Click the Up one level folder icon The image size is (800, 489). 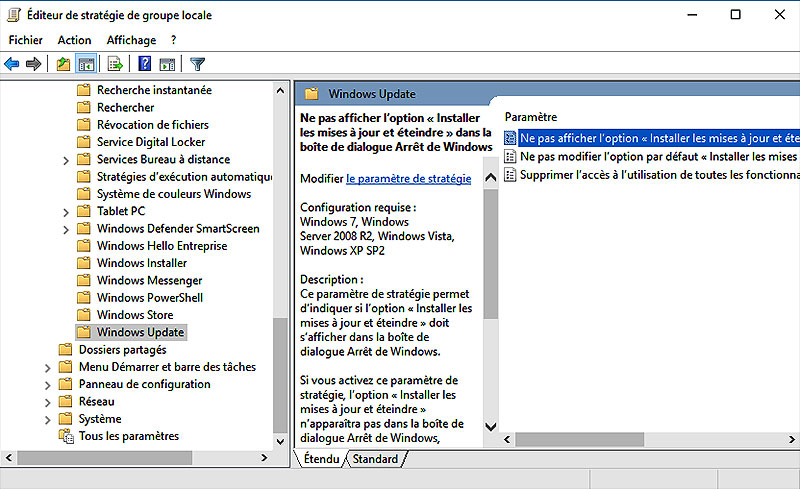(63, 64)
